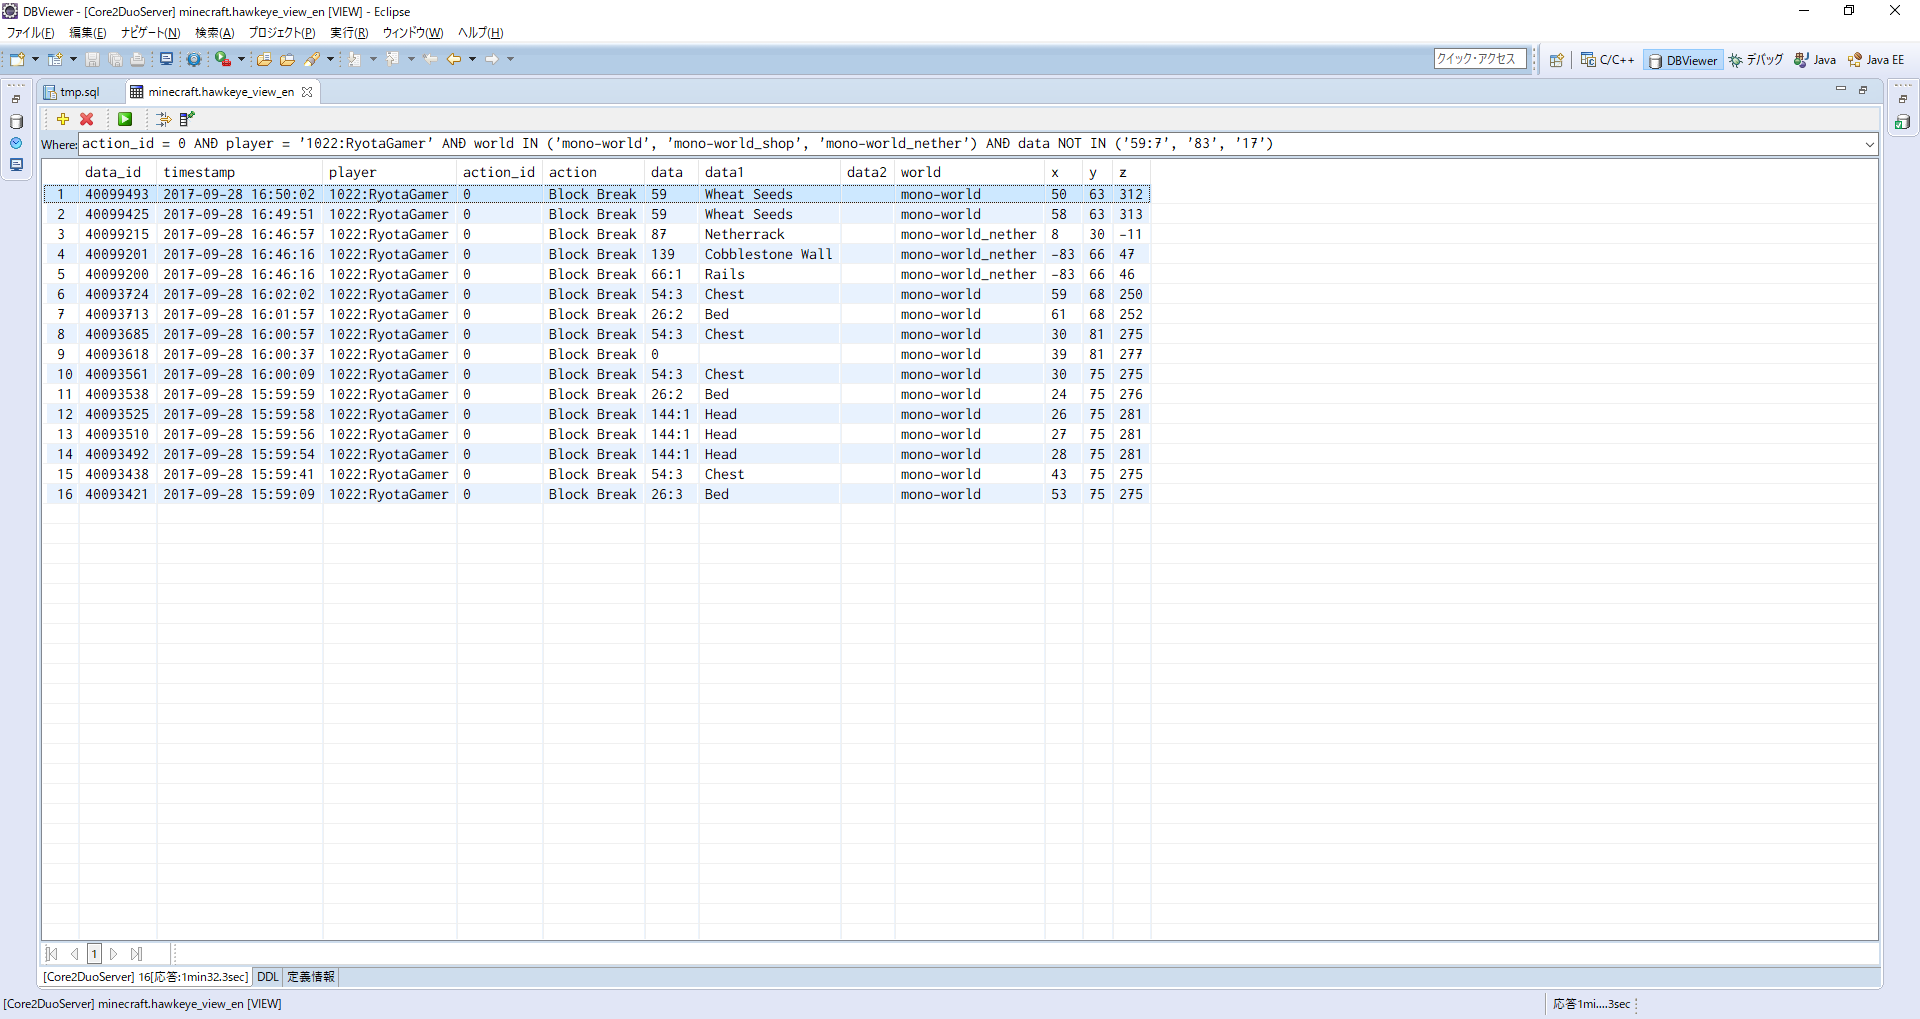Open the ウィンドウ(W) menu

[x=413, y=33]
